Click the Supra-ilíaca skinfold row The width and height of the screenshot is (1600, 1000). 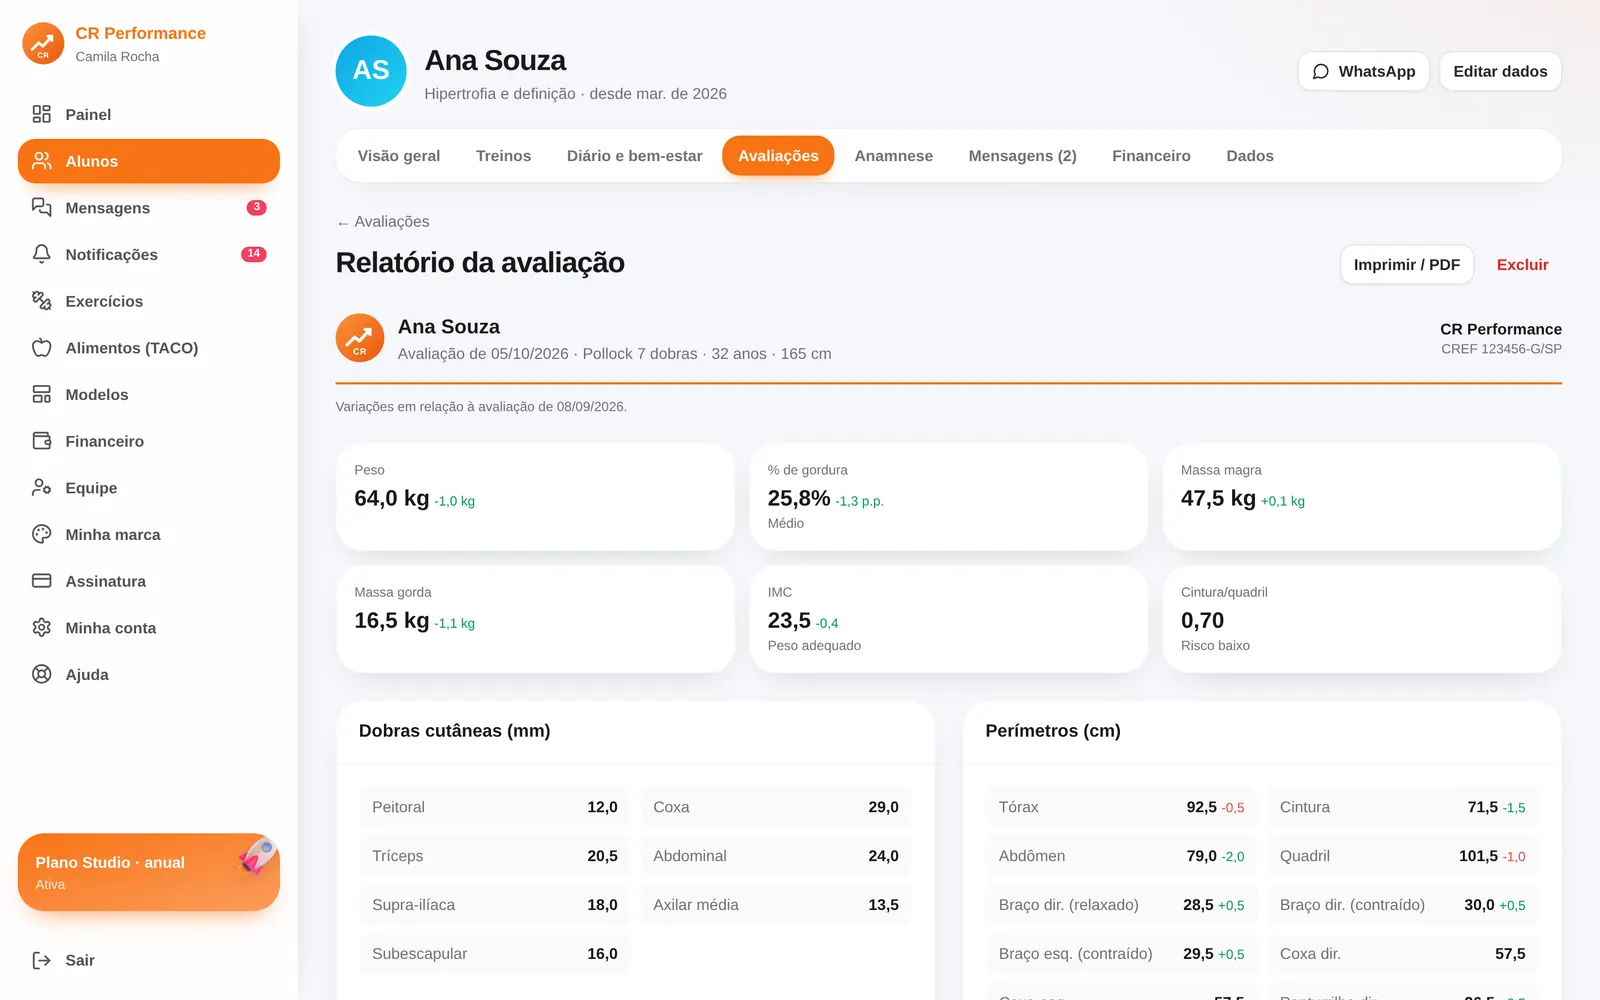(x=495, y=905)
